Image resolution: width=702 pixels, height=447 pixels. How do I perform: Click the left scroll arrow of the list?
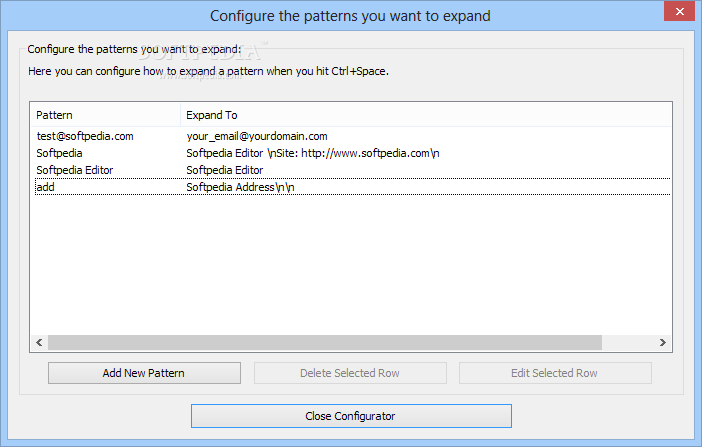coord(39,343)
